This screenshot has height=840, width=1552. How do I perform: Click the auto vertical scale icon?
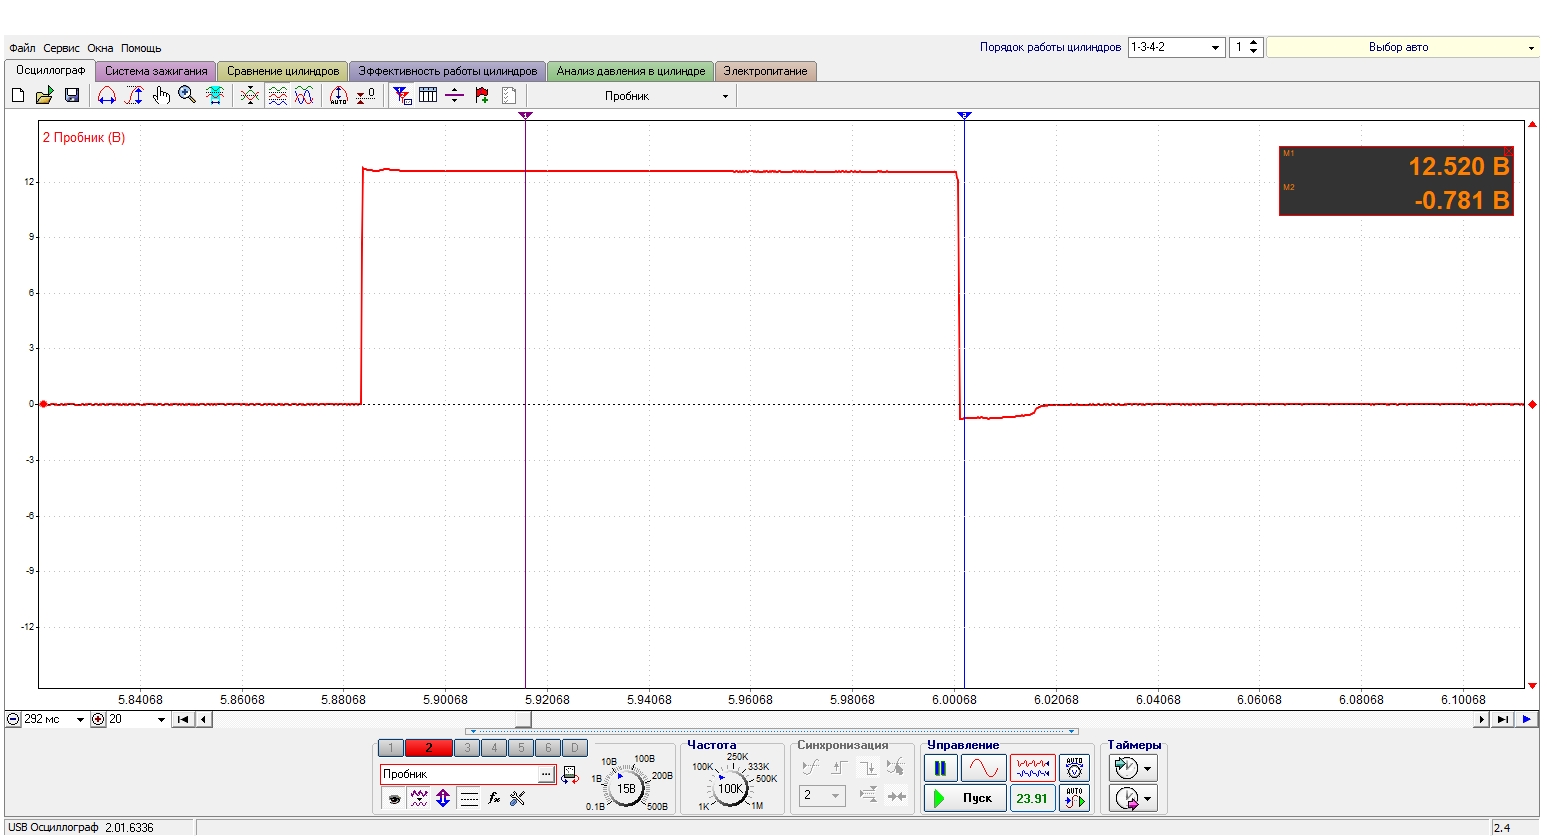(x=338, y=95)
